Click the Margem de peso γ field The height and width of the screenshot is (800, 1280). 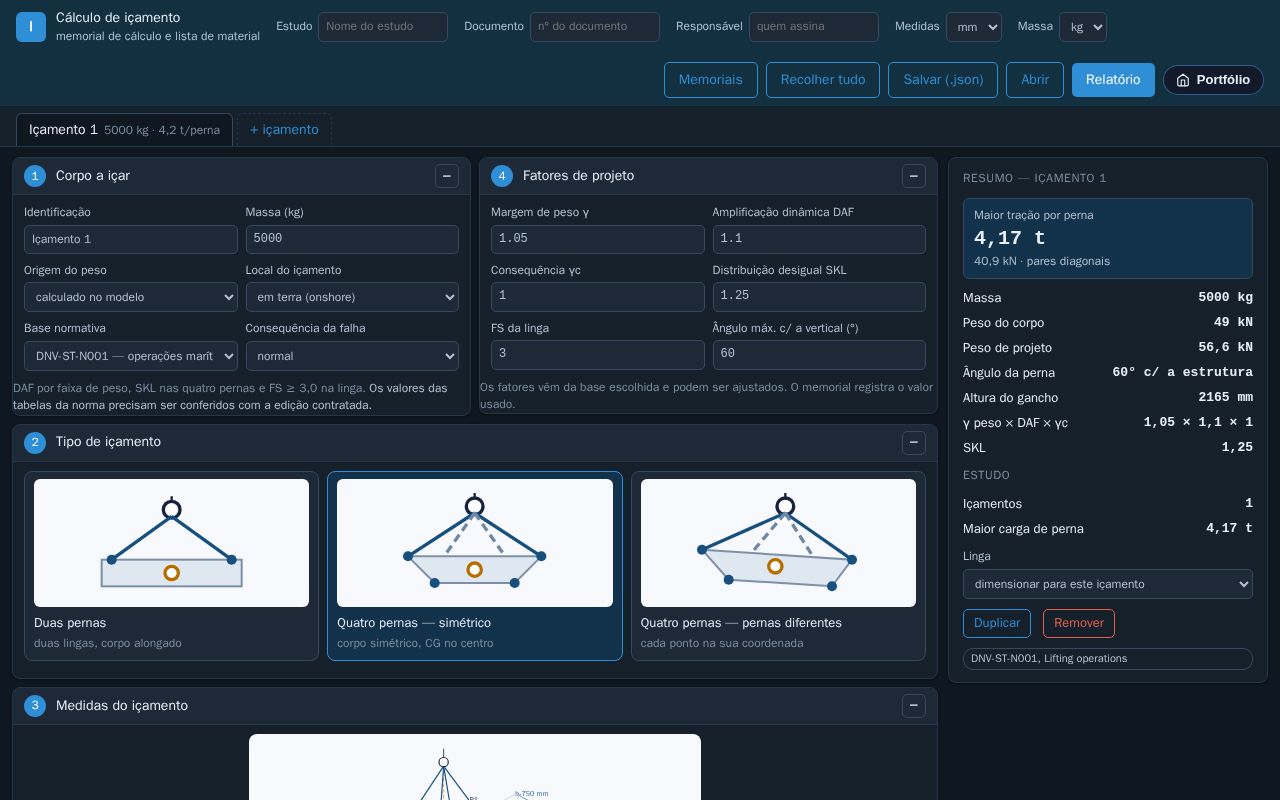pyautogui.click(x=598, y=239)
